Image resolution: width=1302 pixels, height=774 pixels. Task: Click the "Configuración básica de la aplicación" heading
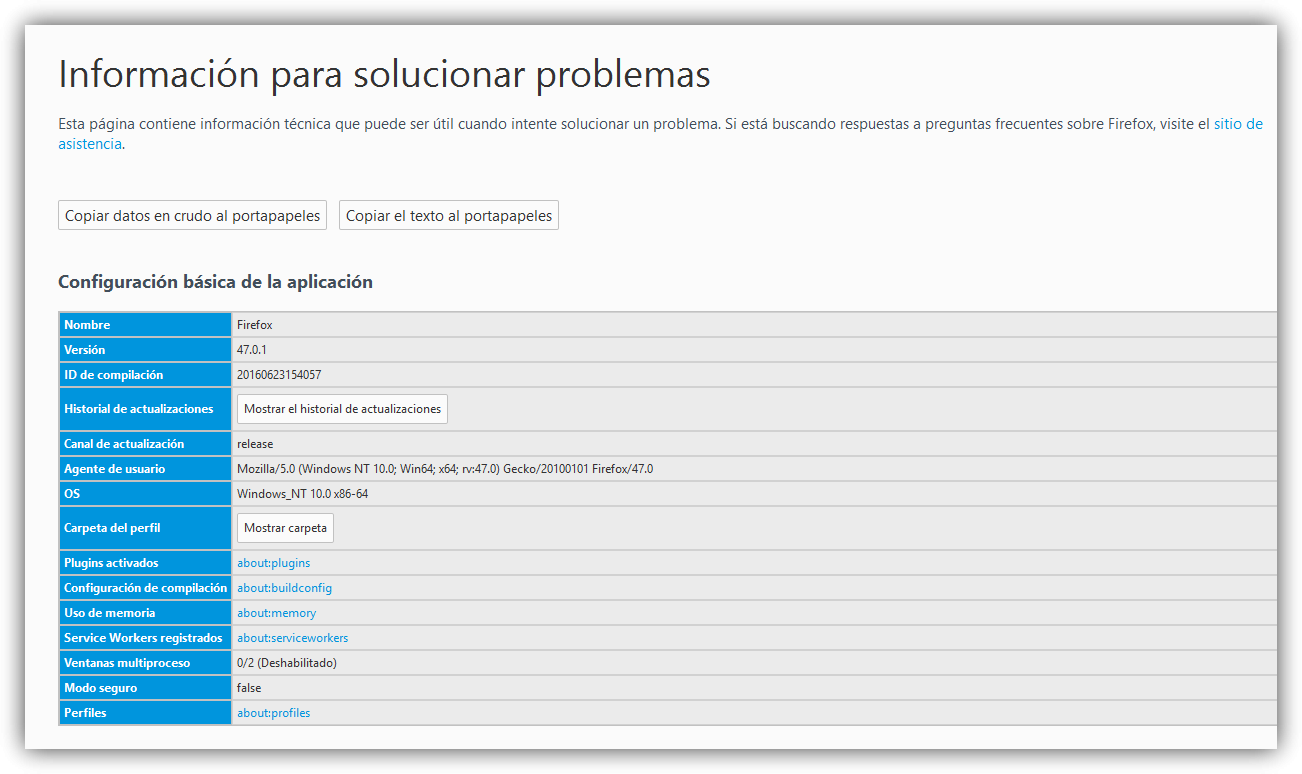[215, 282]
